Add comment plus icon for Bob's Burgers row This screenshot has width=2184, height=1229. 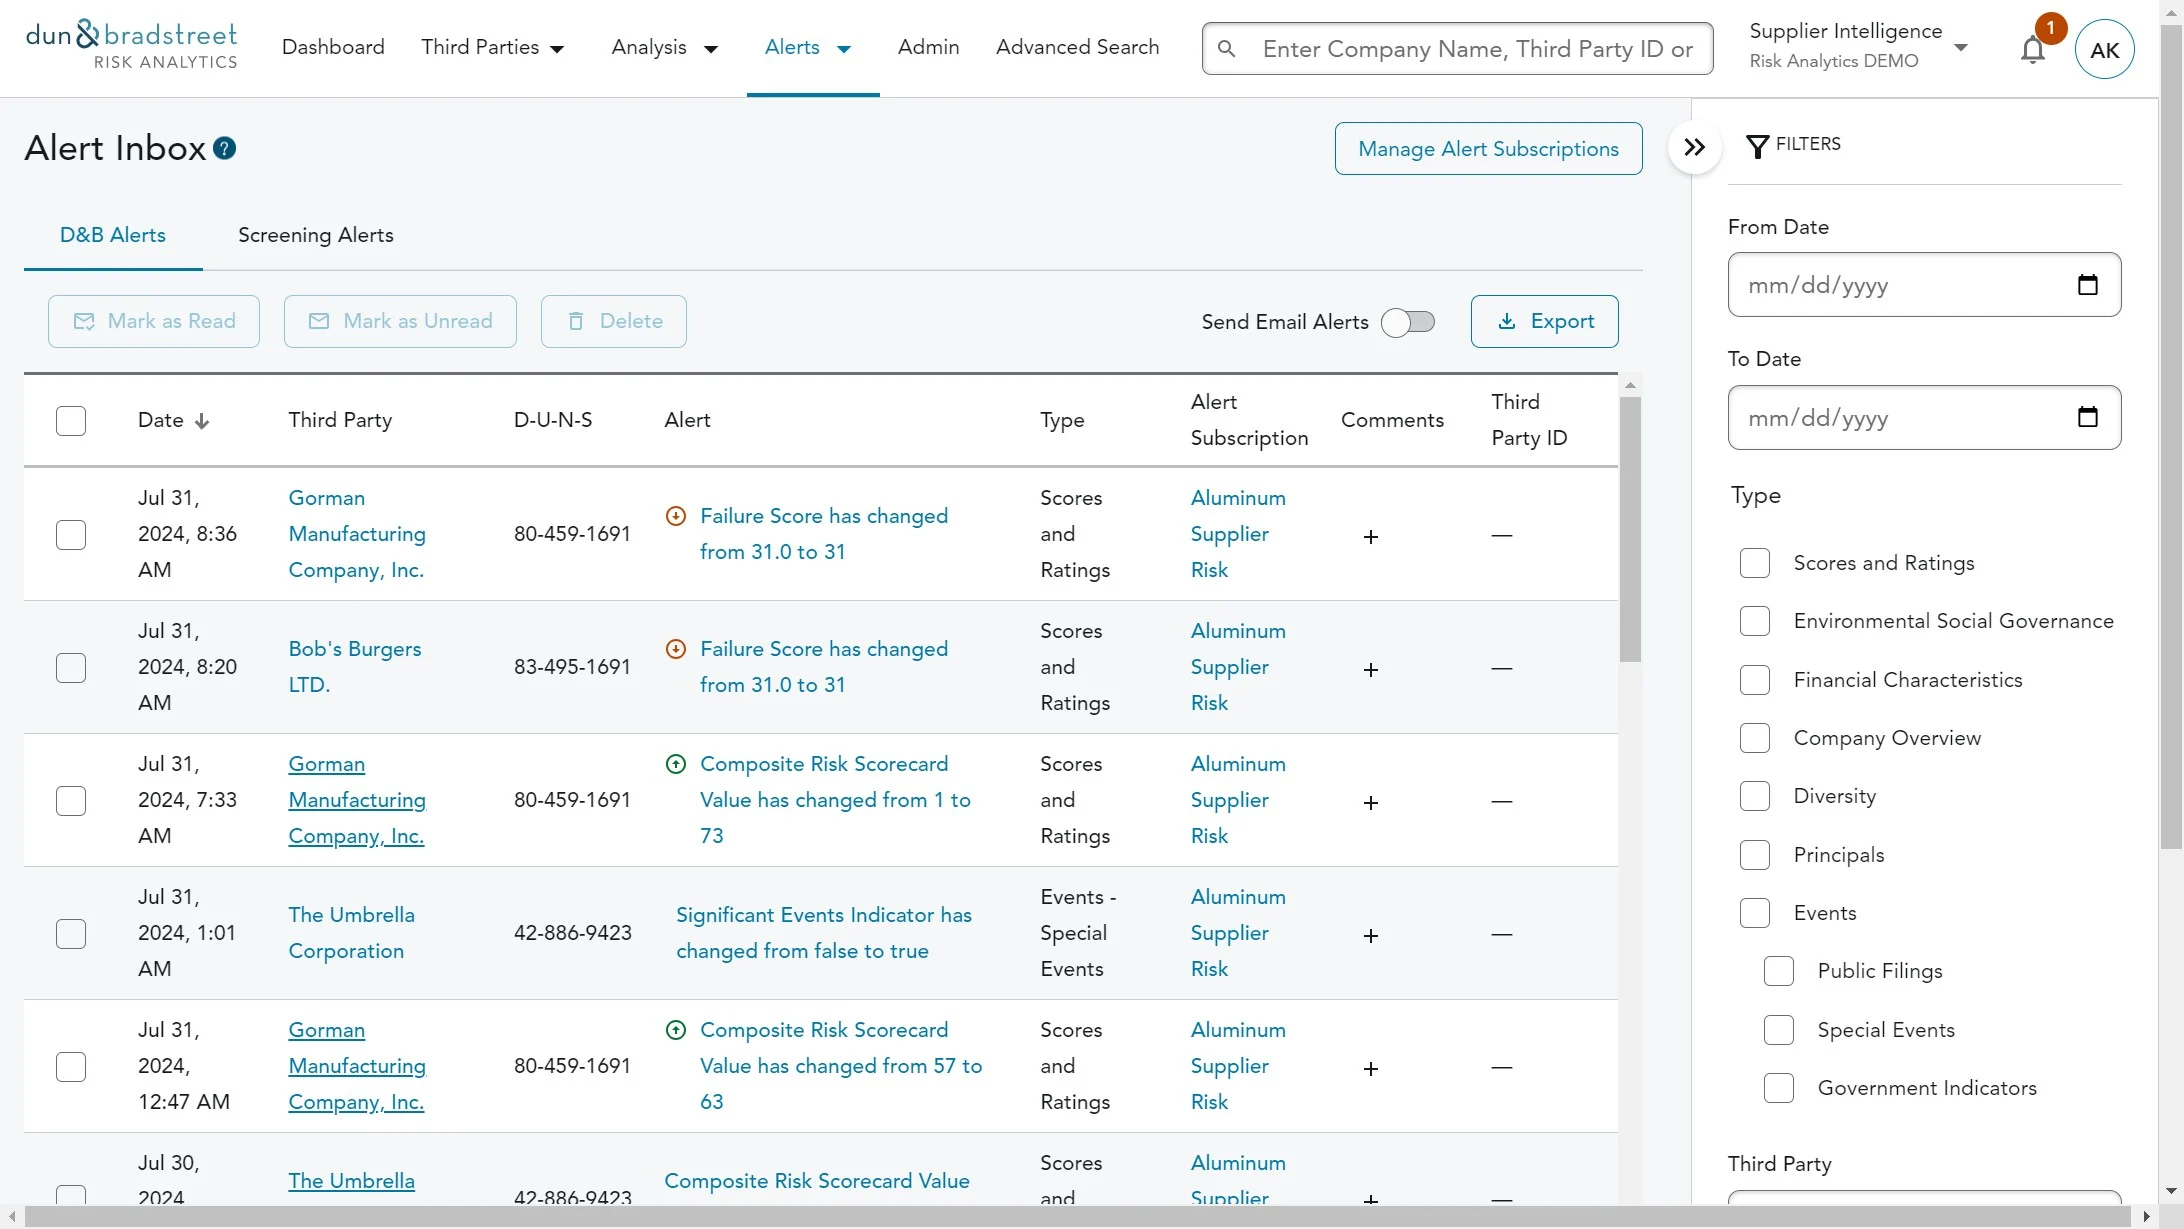coord(1371,669)
